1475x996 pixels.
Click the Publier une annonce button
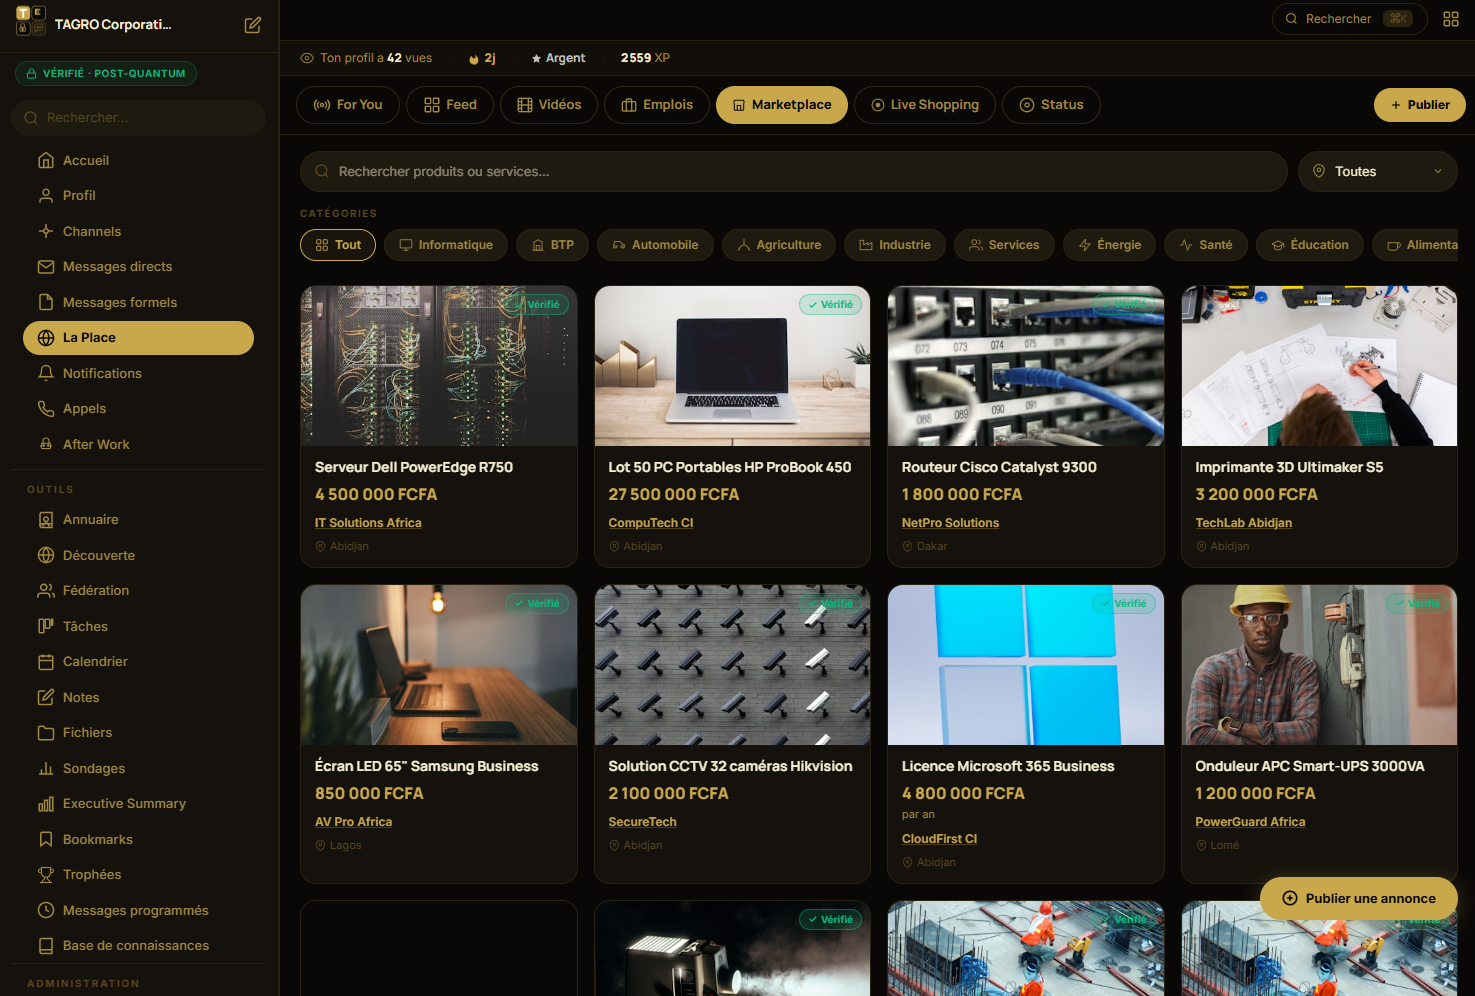pos(1358,898)
